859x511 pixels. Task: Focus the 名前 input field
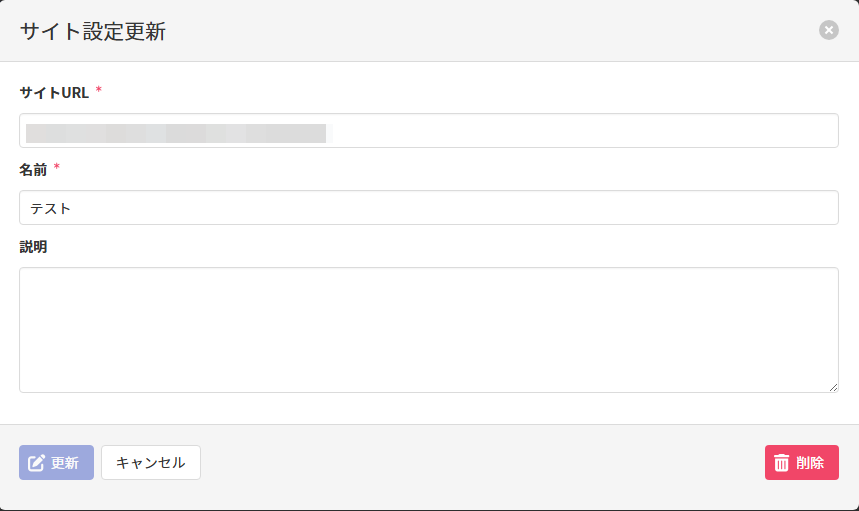click(x=428, y=208)
